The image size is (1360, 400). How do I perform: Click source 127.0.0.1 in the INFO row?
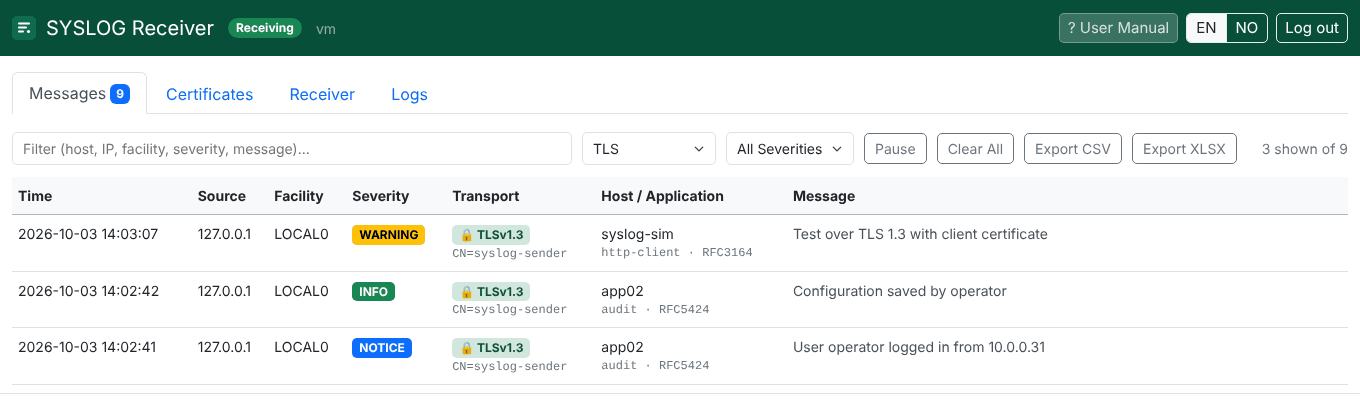click(224, 291)
